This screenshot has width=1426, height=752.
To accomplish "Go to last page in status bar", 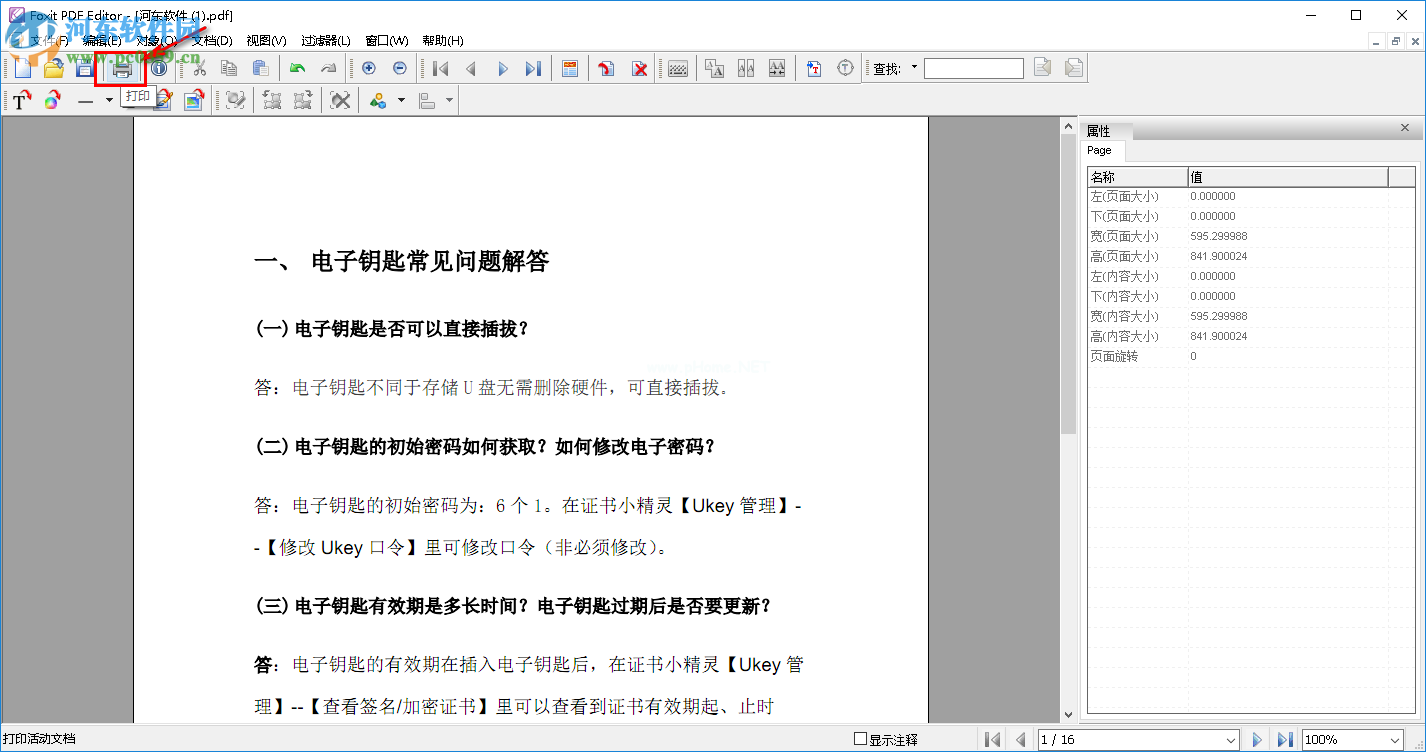I will click(1285, 739).
